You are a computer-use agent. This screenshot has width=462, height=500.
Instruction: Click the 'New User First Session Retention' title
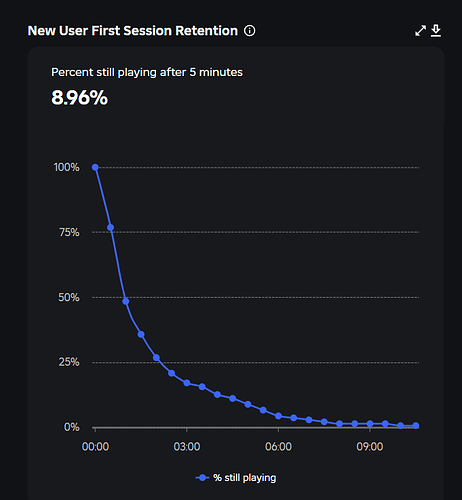(133, 31)
